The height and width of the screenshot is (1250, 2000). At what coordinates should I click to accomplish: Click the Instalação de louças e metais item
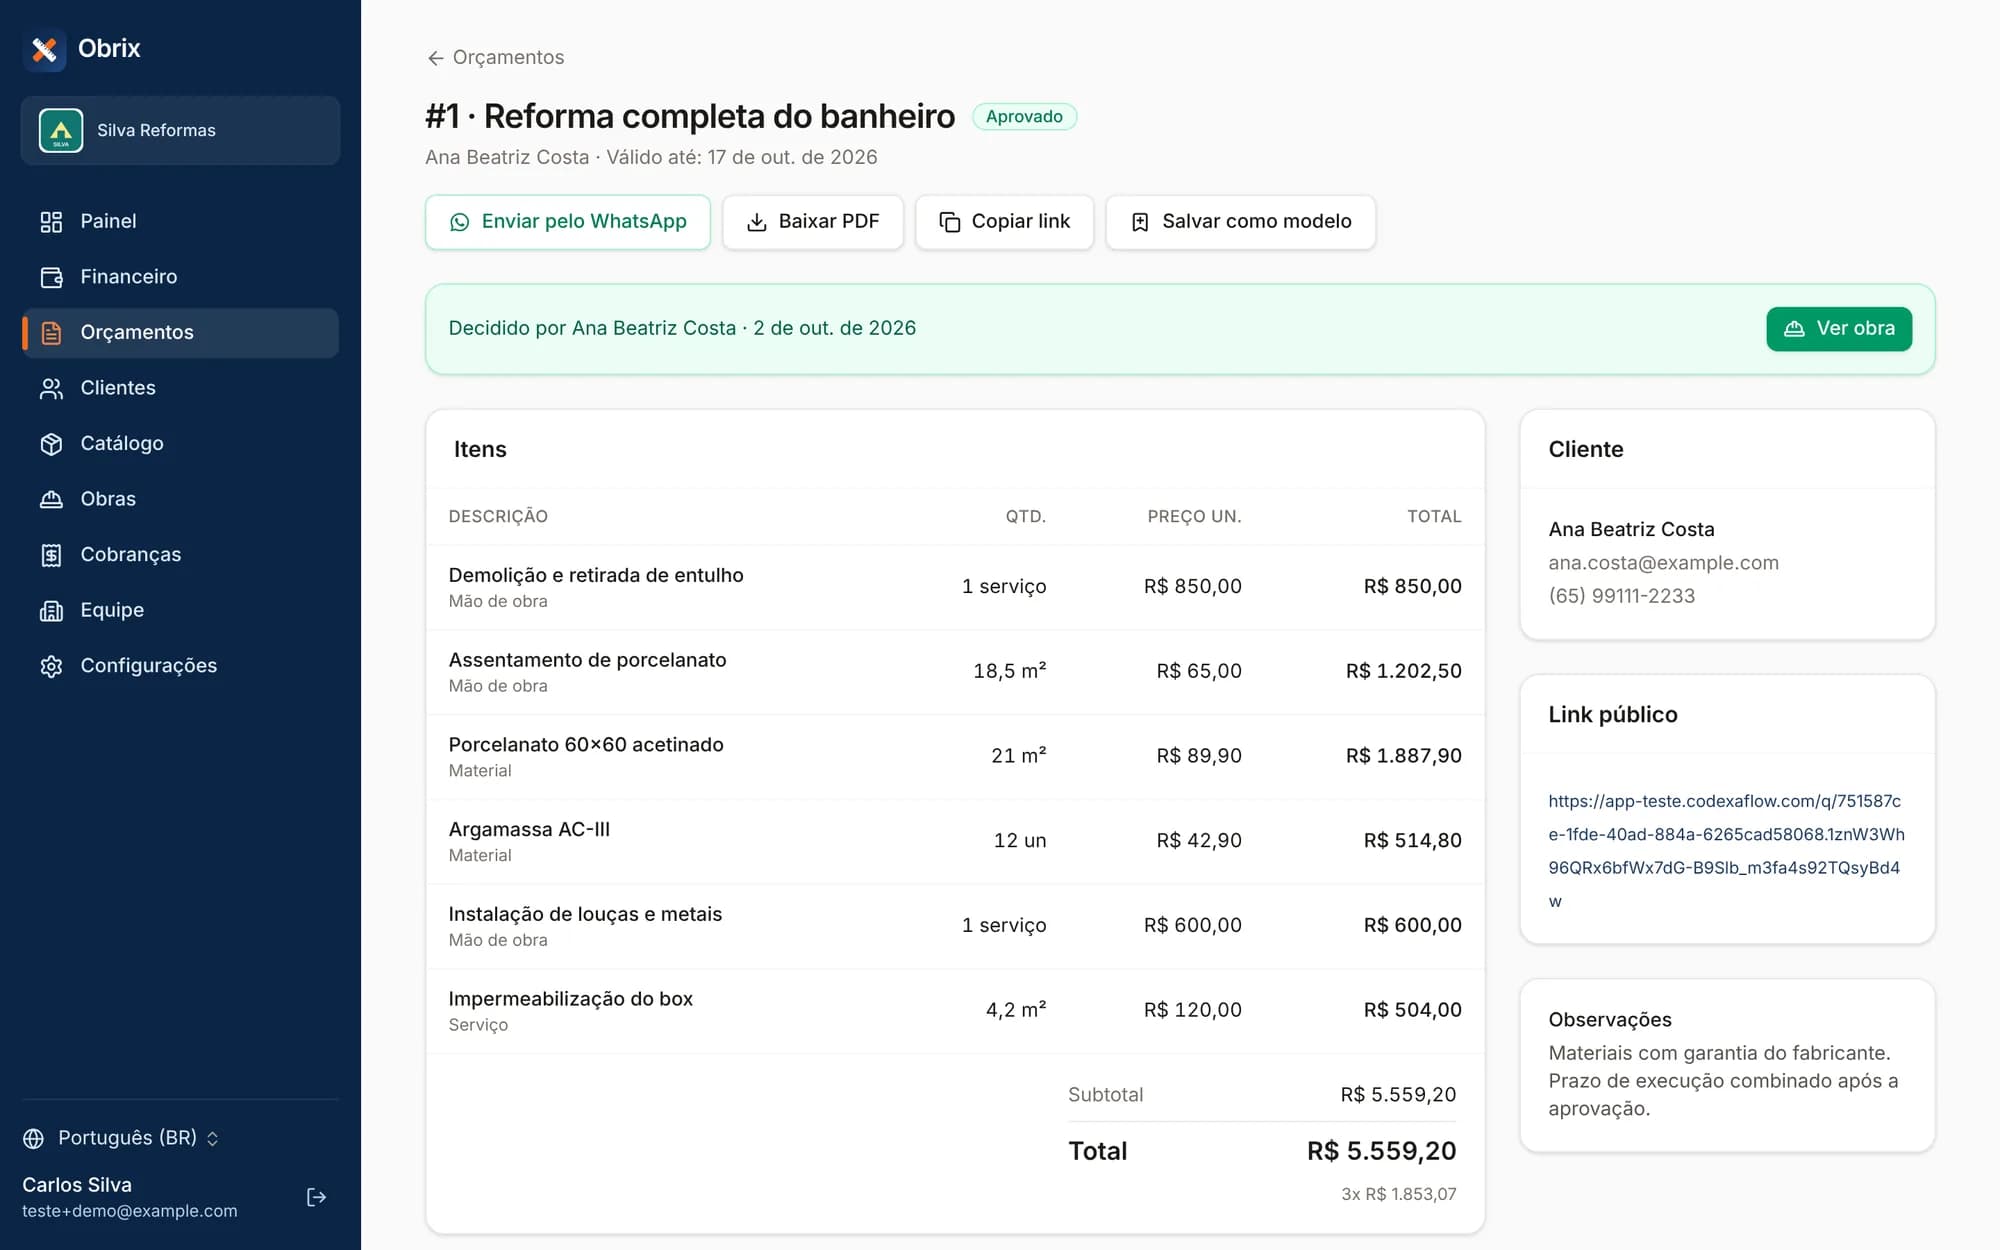coord(955,927)
